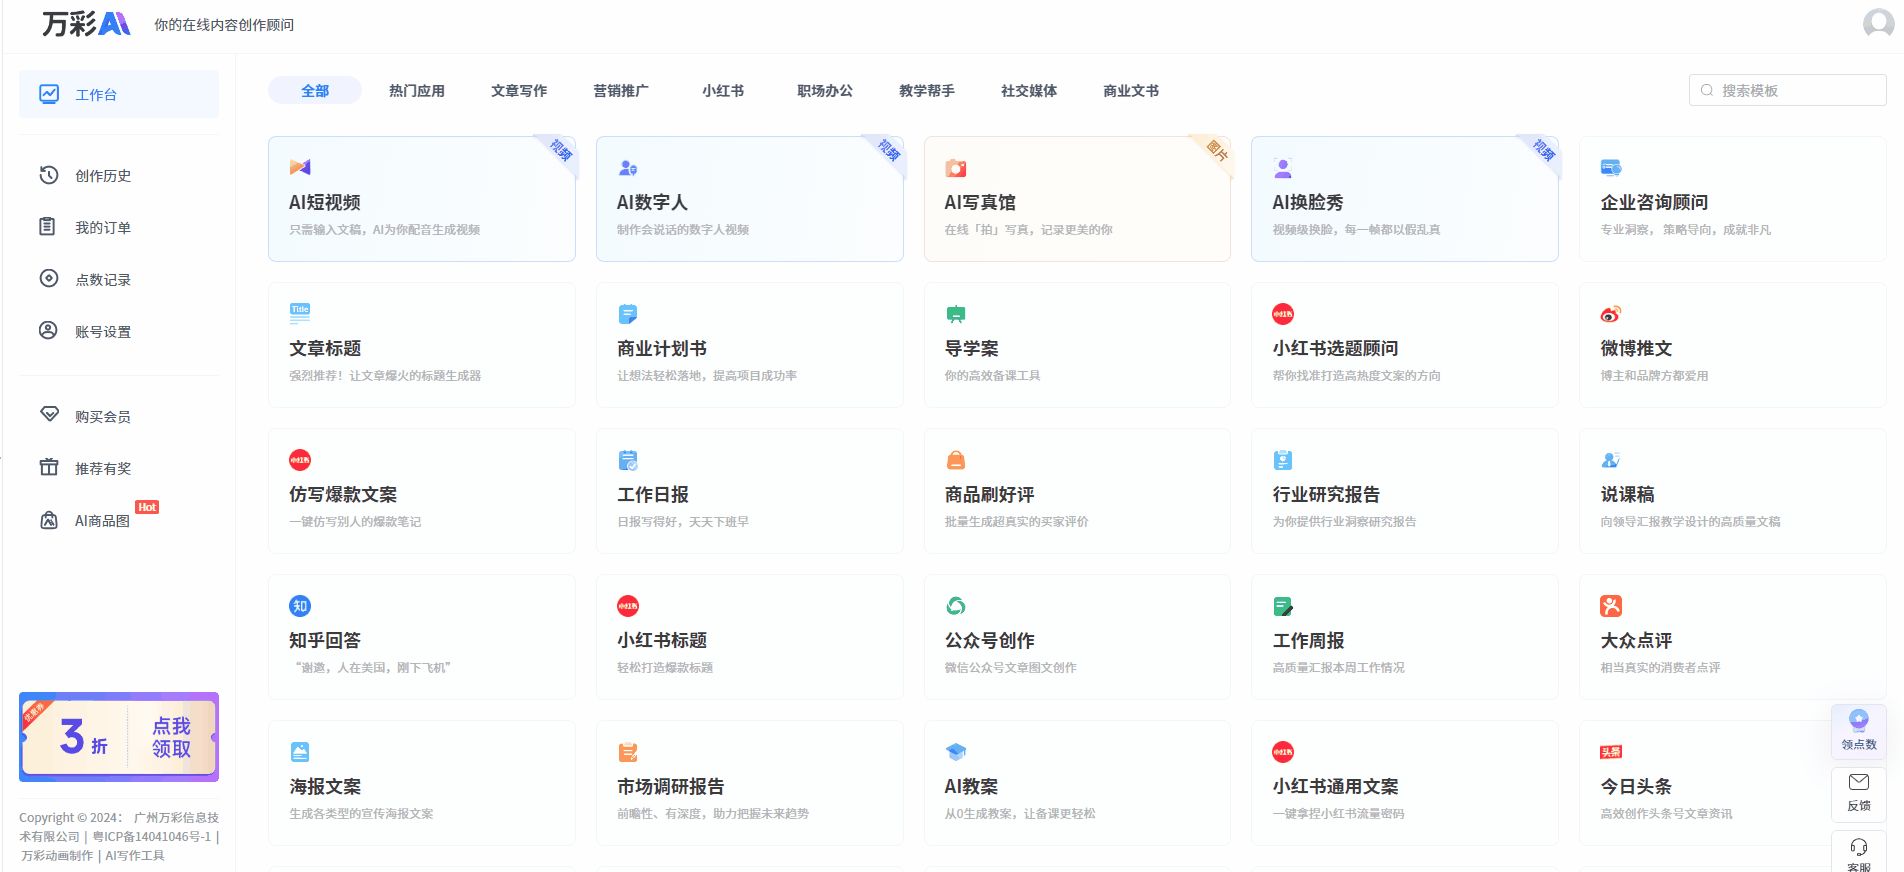Image resolution: width=1904 pixels, height=872 pixels.
Task: Select the 微博推文 Weibo icon
Action: (x=1610, y=314)
